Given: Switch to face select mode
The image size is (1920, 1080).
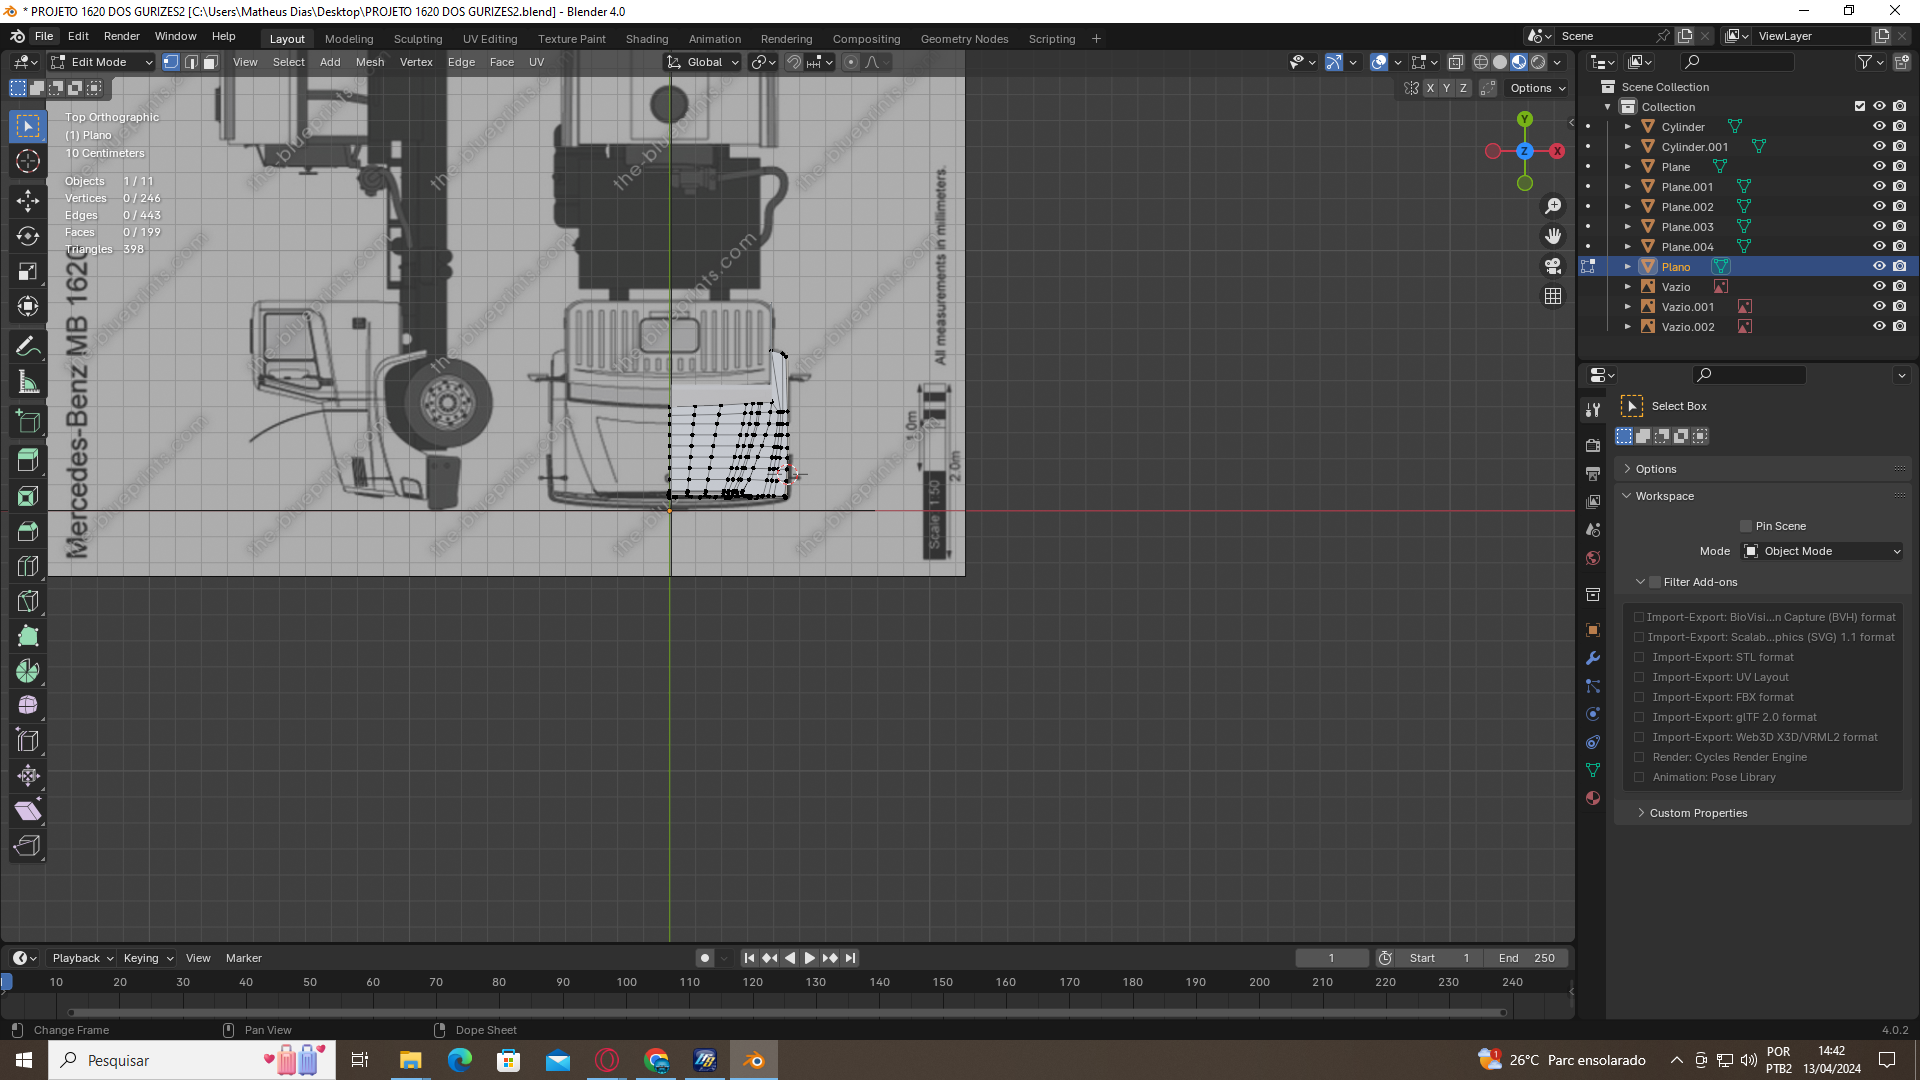Looking at the screenshot, I should coord(211,62).
